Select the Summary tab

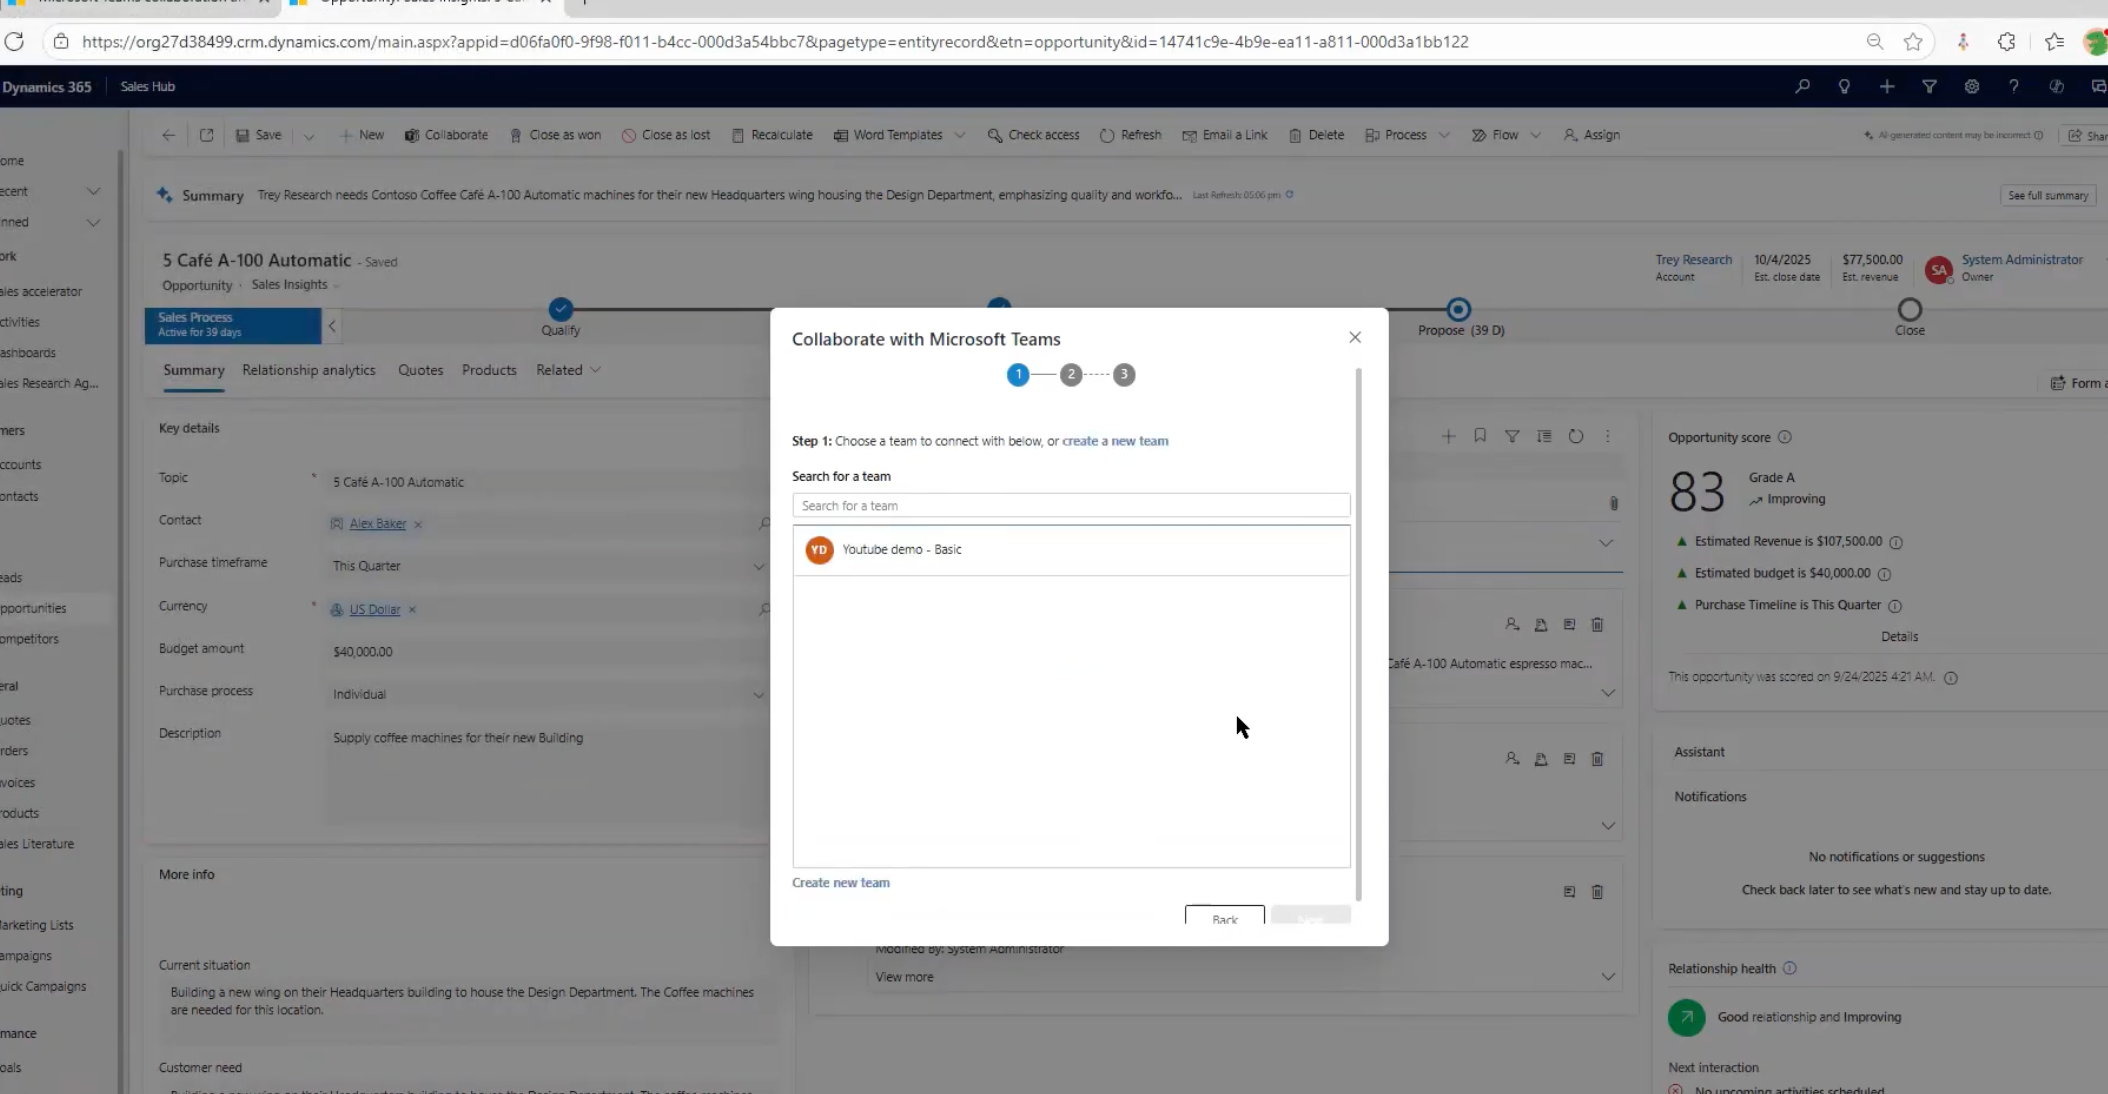(194, 370)
